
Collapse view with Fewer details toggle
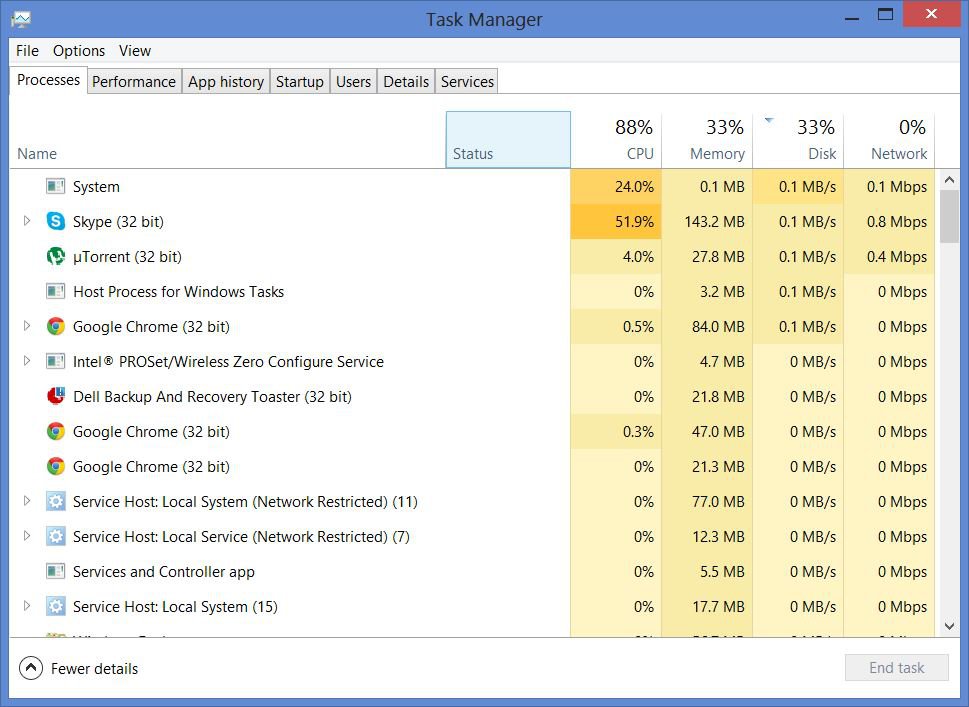coord(31,668)
